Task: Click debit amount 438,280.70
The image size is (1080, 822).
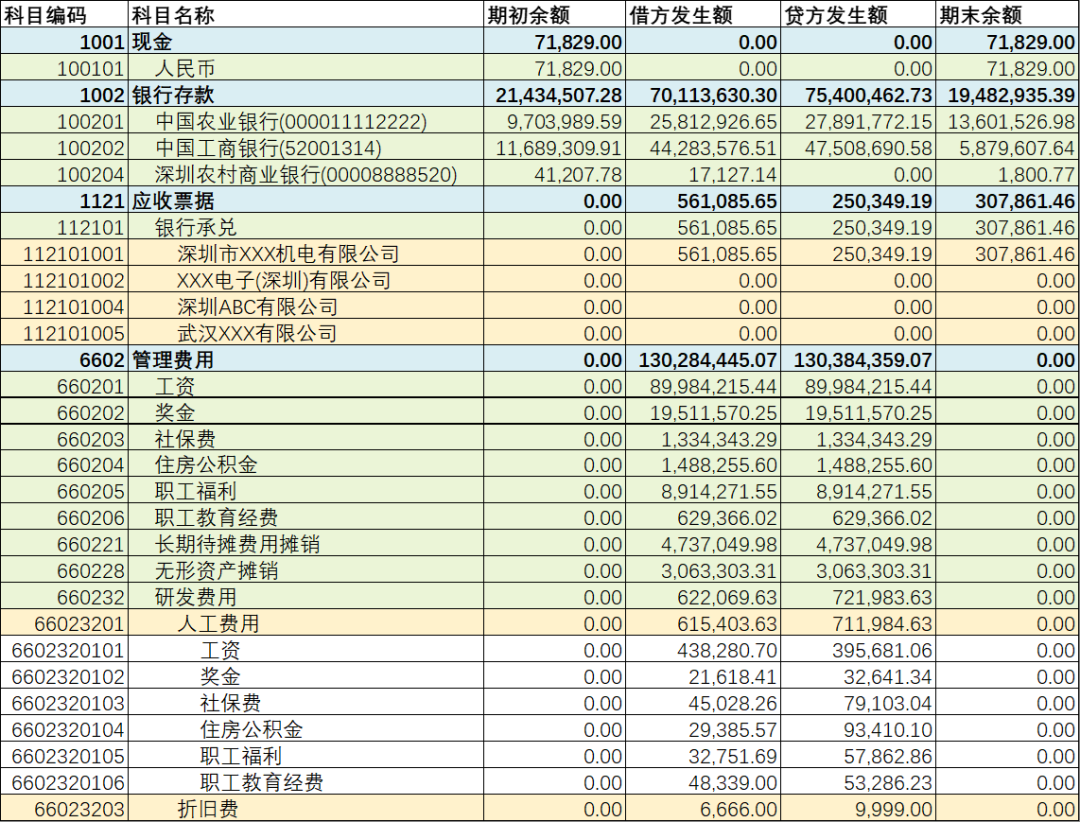Action: [x=703, y=650]
